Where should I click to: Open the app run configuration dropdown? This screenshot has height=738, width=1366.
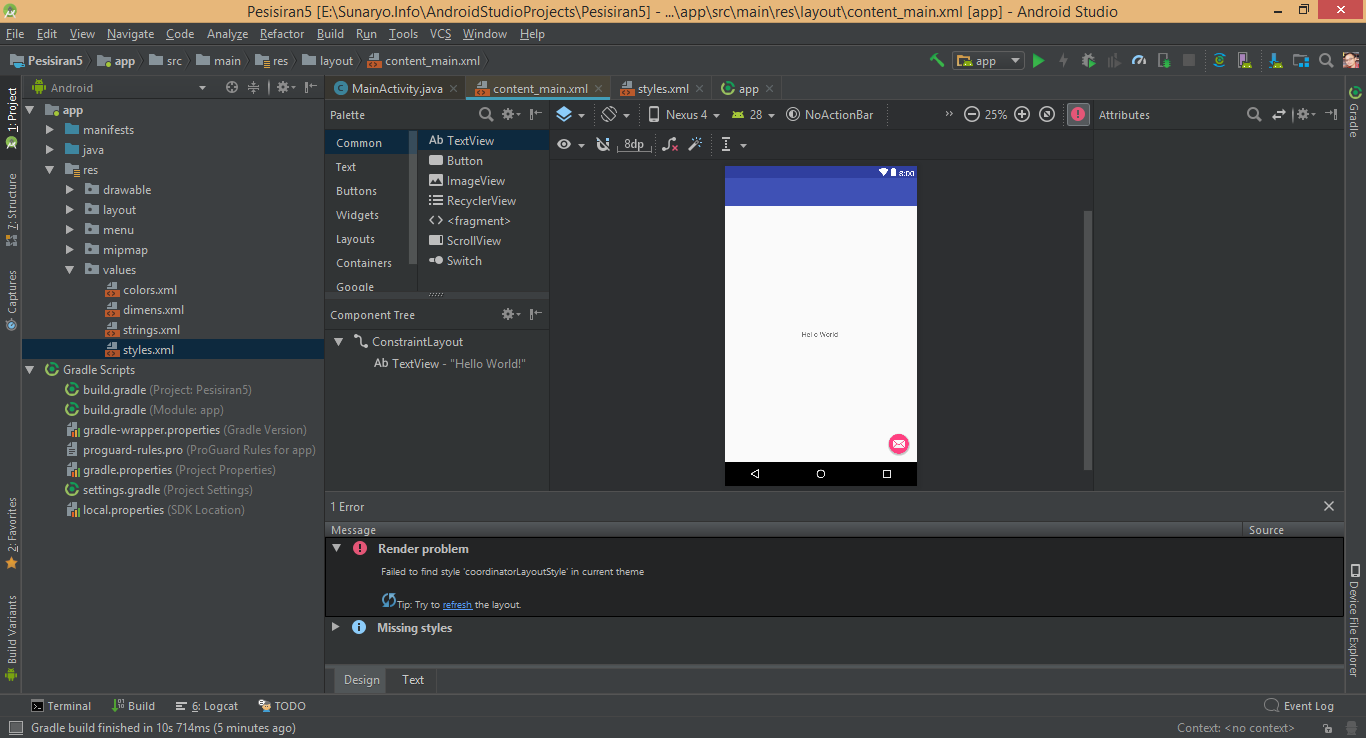[988, 61]
